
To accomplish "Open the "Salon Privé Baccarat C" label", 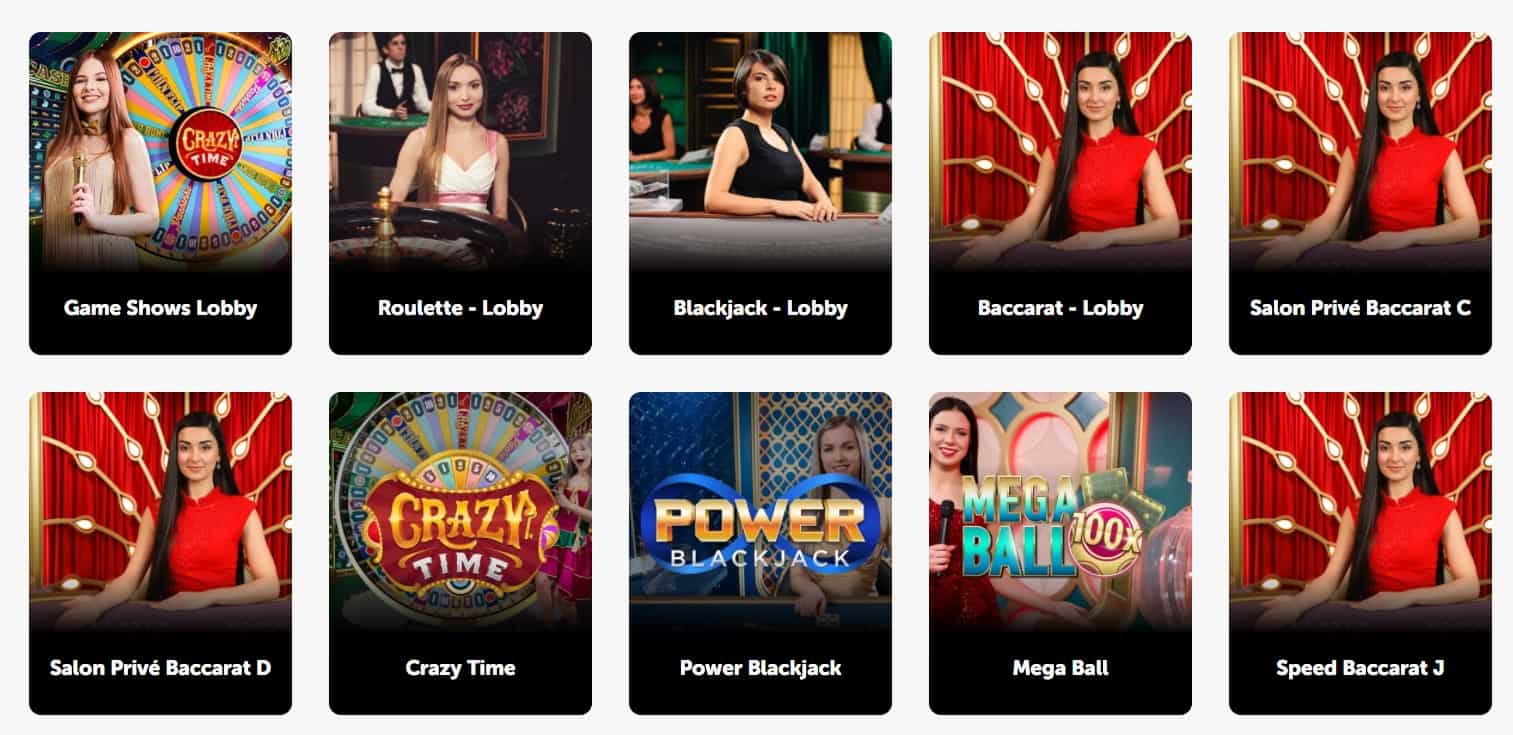I will [x=1360, y=308].
